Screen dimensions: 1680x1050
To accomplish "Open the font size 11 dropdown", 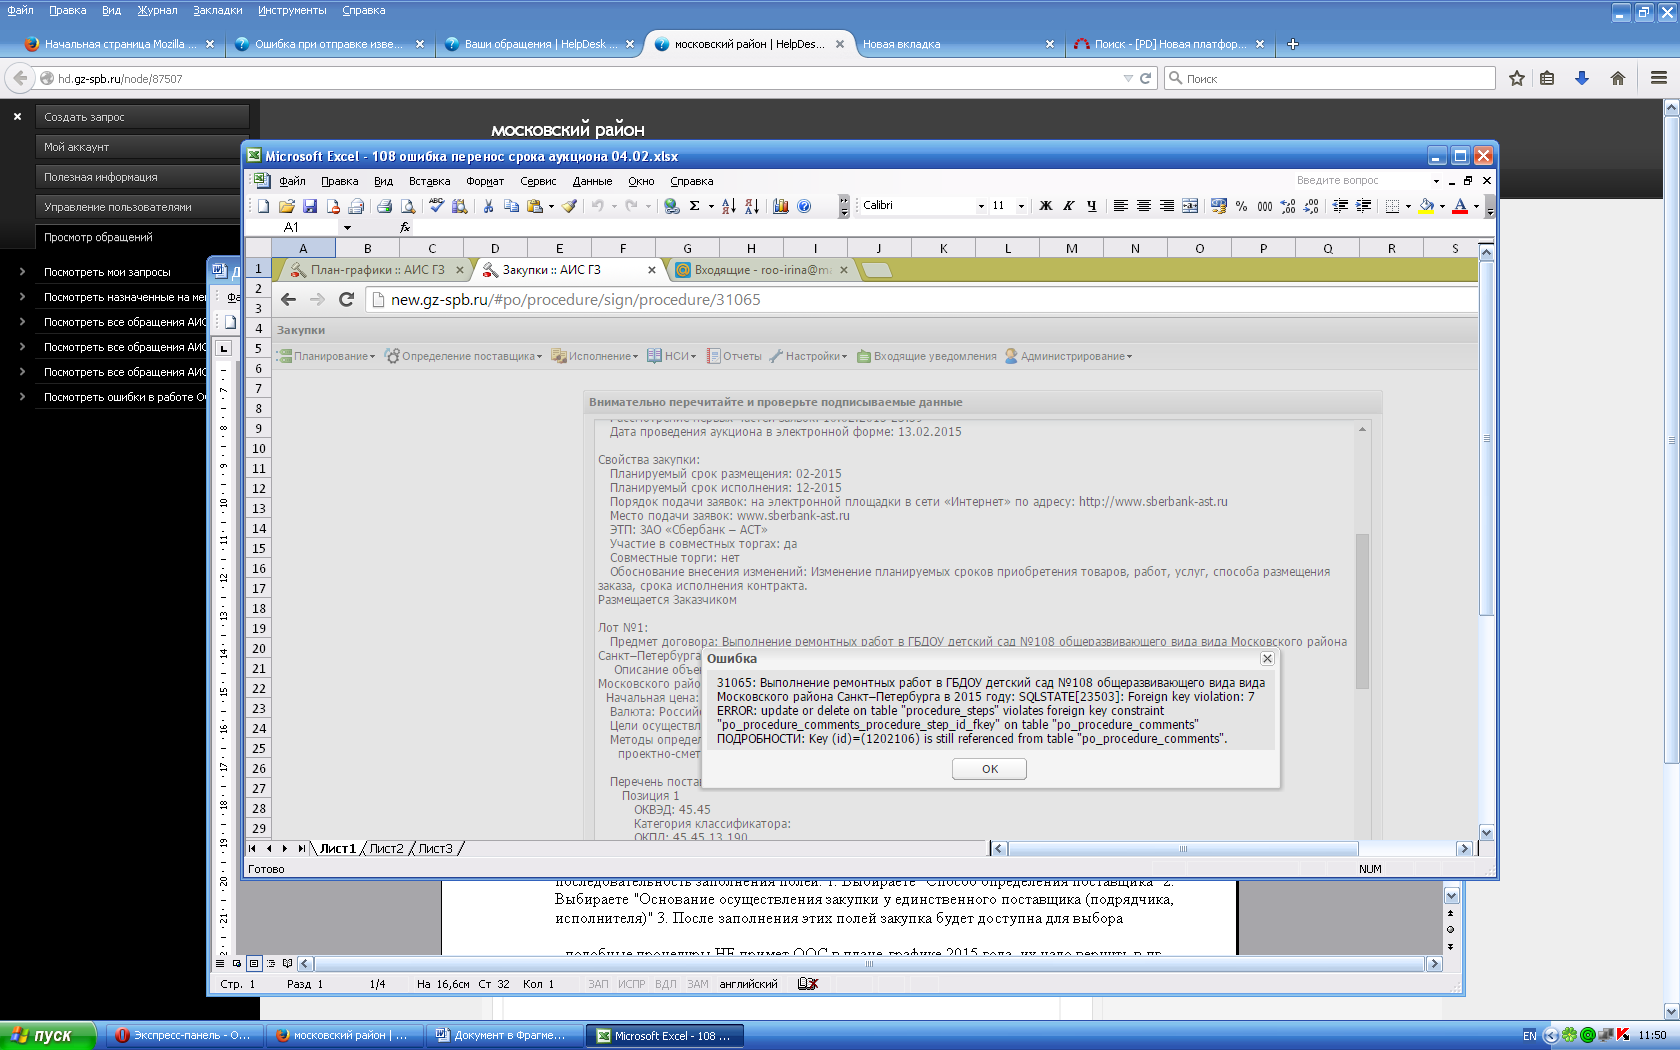I will 1021,206.
